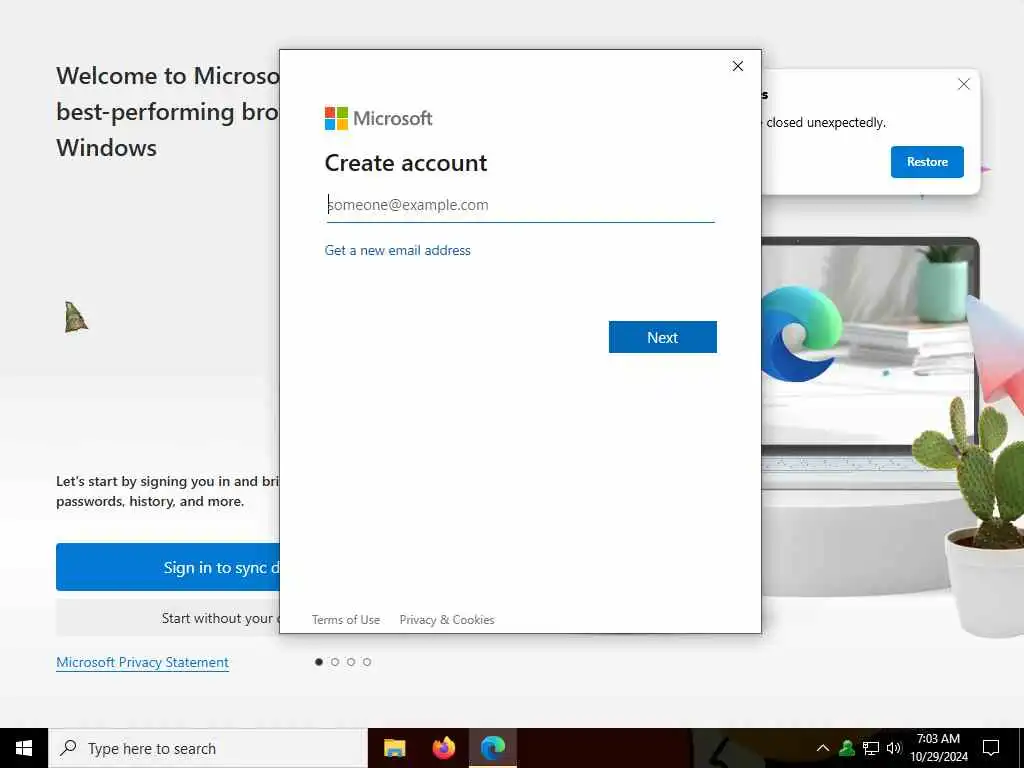Click the Microsoft Edge taskbar icon
Image resolution: width=1024 pixels, height=768 pixels.
point(493,748)
